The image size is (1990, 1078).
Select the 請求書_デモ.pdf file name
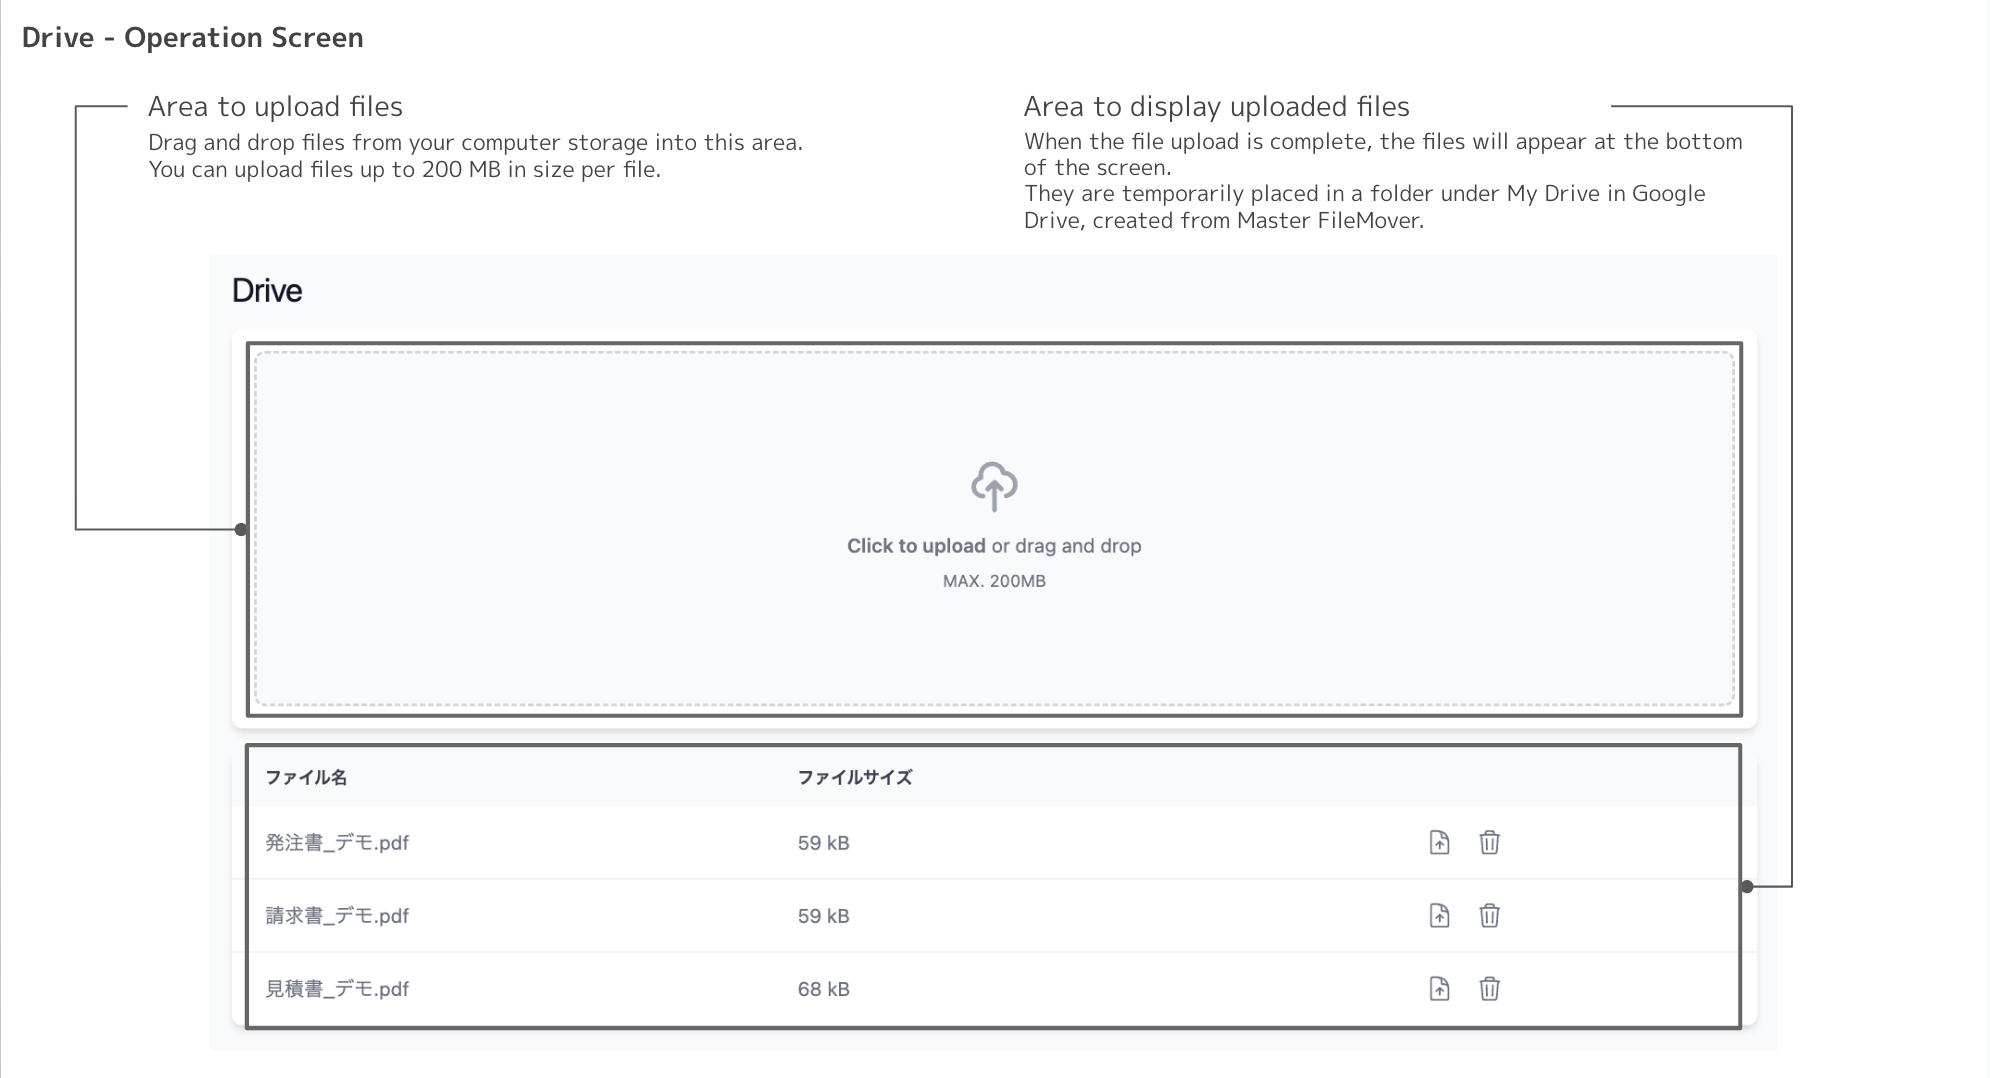coord(337,916)
